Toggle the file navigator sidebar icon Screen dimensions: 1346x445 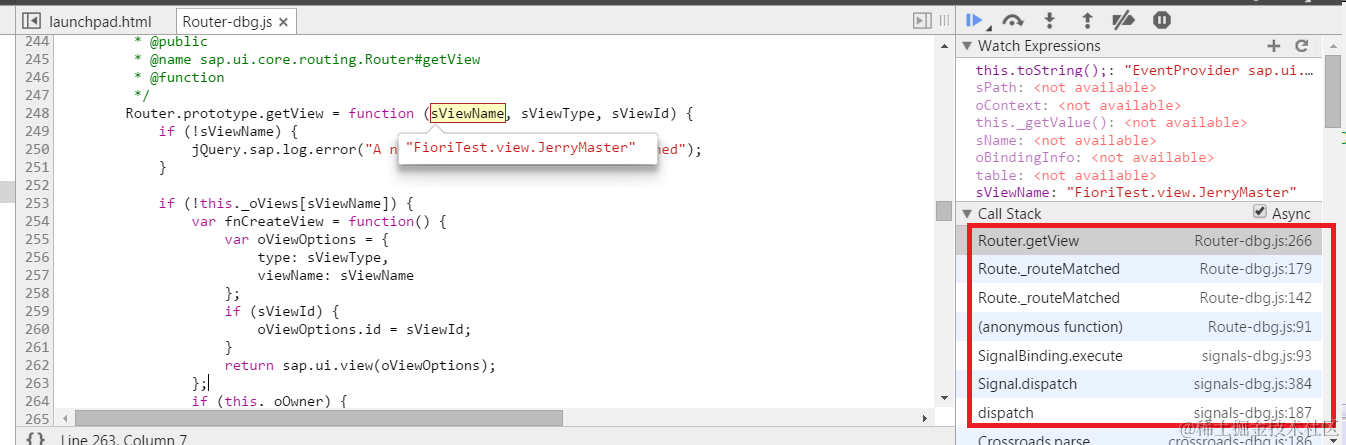tap(31, 20)
